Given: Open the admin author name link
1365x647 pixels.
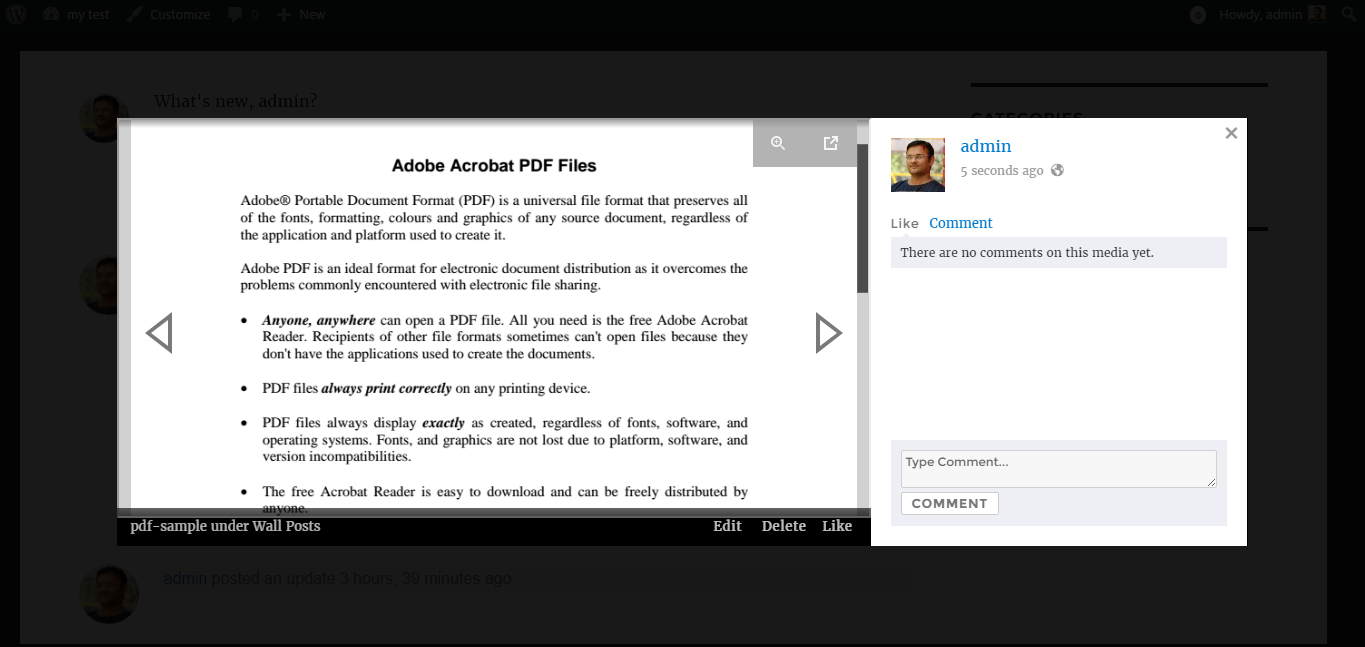Looking at the screenshot, I should 985,146.
